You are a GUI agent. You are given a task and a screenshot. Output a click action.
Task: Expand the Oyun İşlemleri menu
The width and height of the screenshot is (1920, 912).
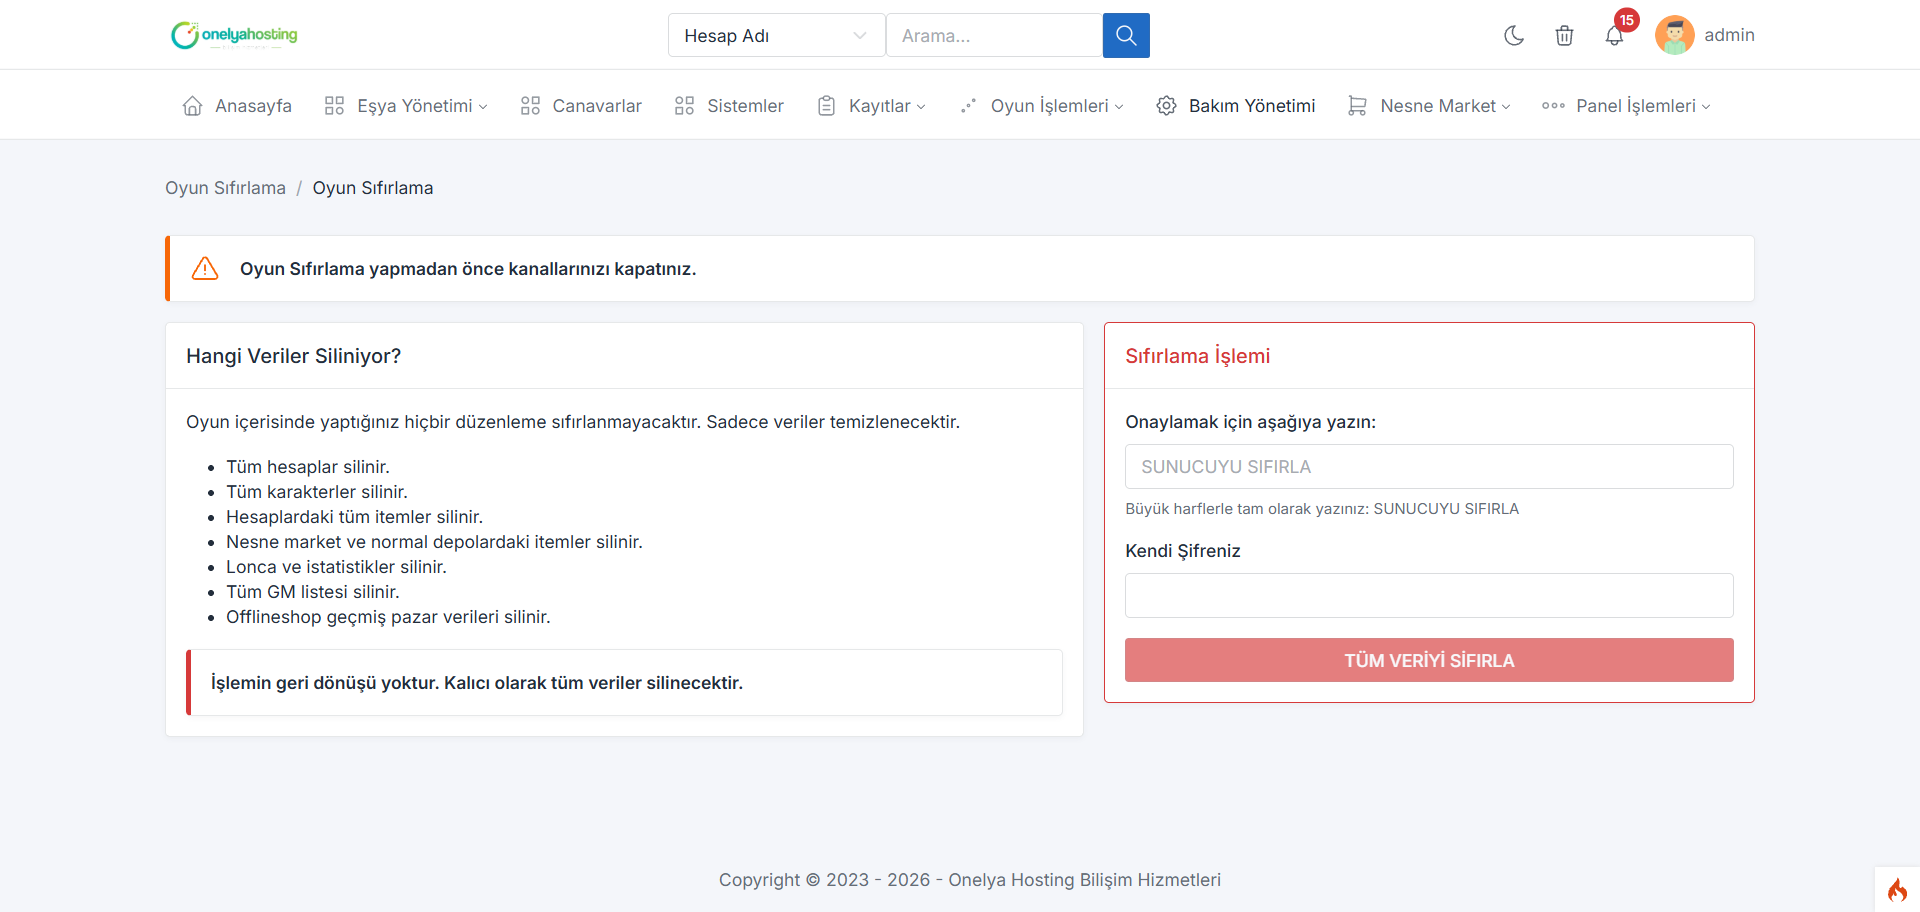pos(1041,105)
